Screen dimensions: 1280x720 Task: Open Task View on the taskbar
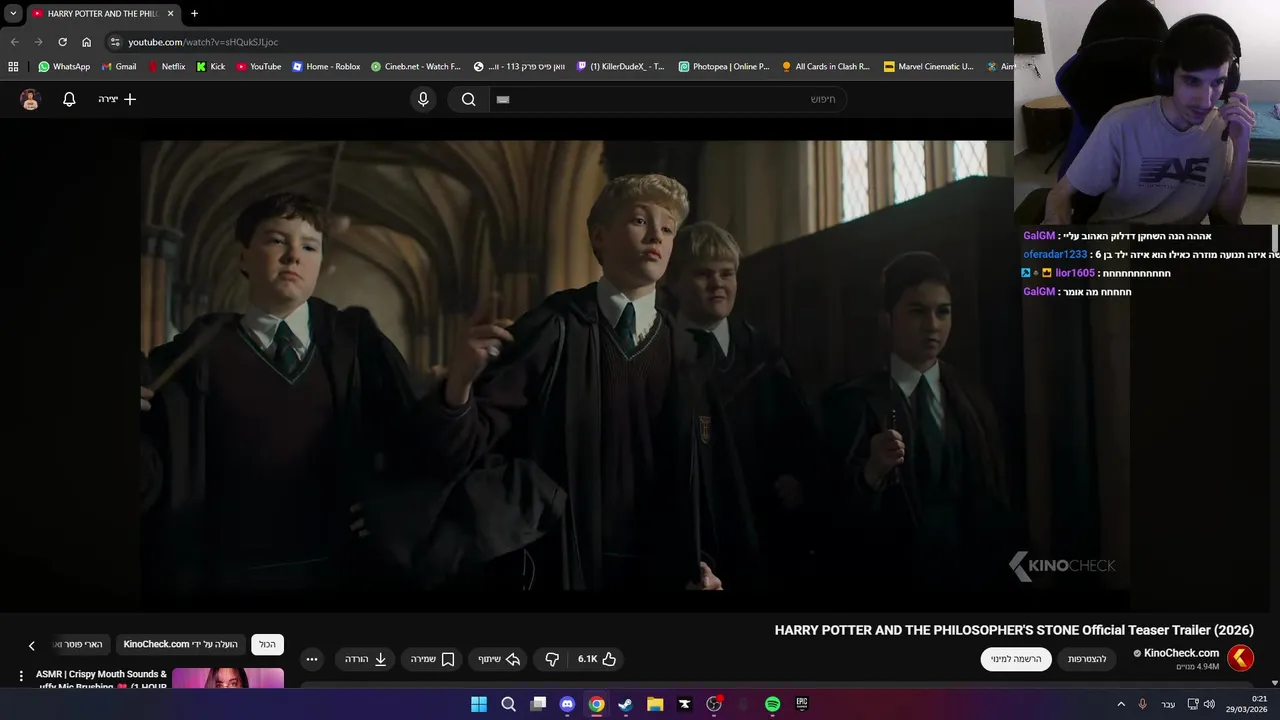point(538,704)
